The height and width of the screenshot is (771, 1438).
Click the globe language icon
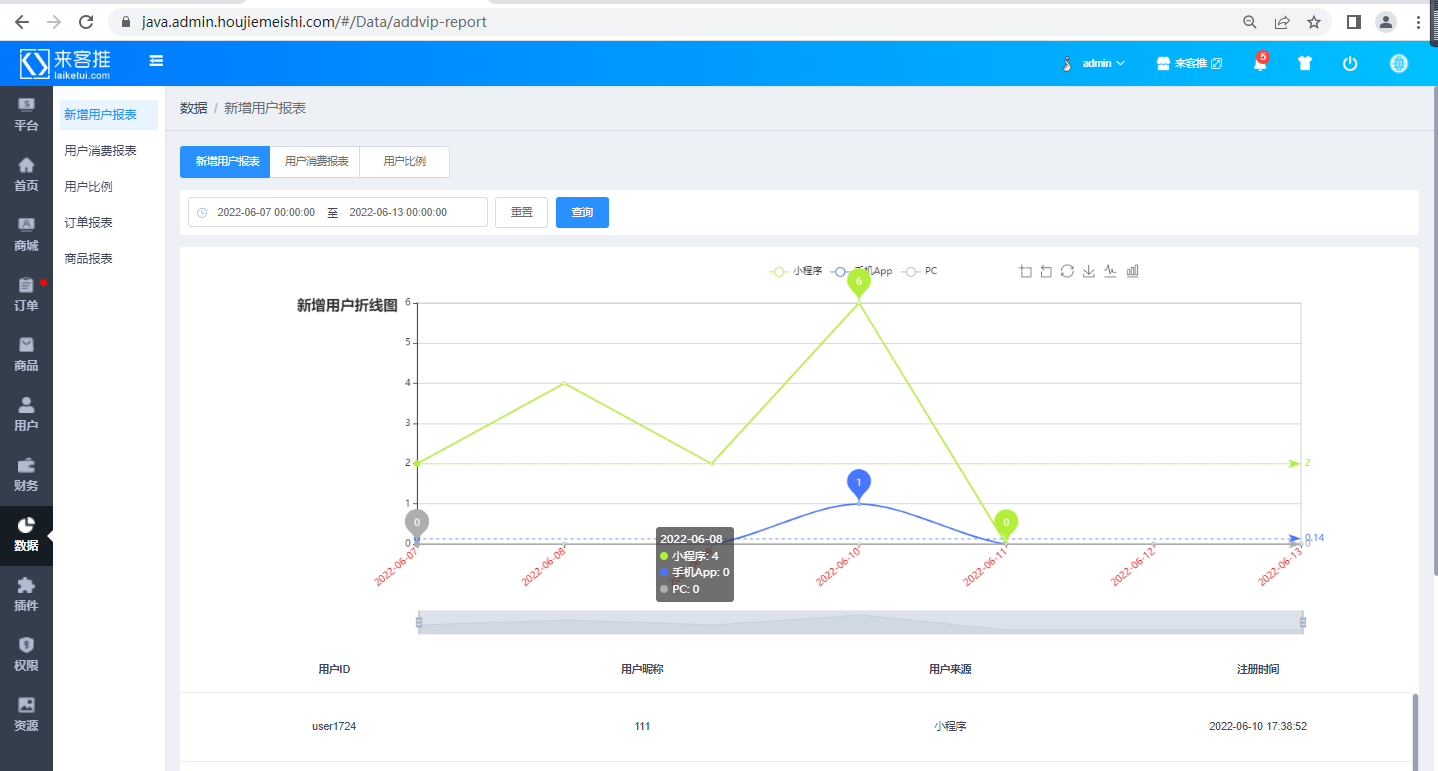click(1399, 63)
